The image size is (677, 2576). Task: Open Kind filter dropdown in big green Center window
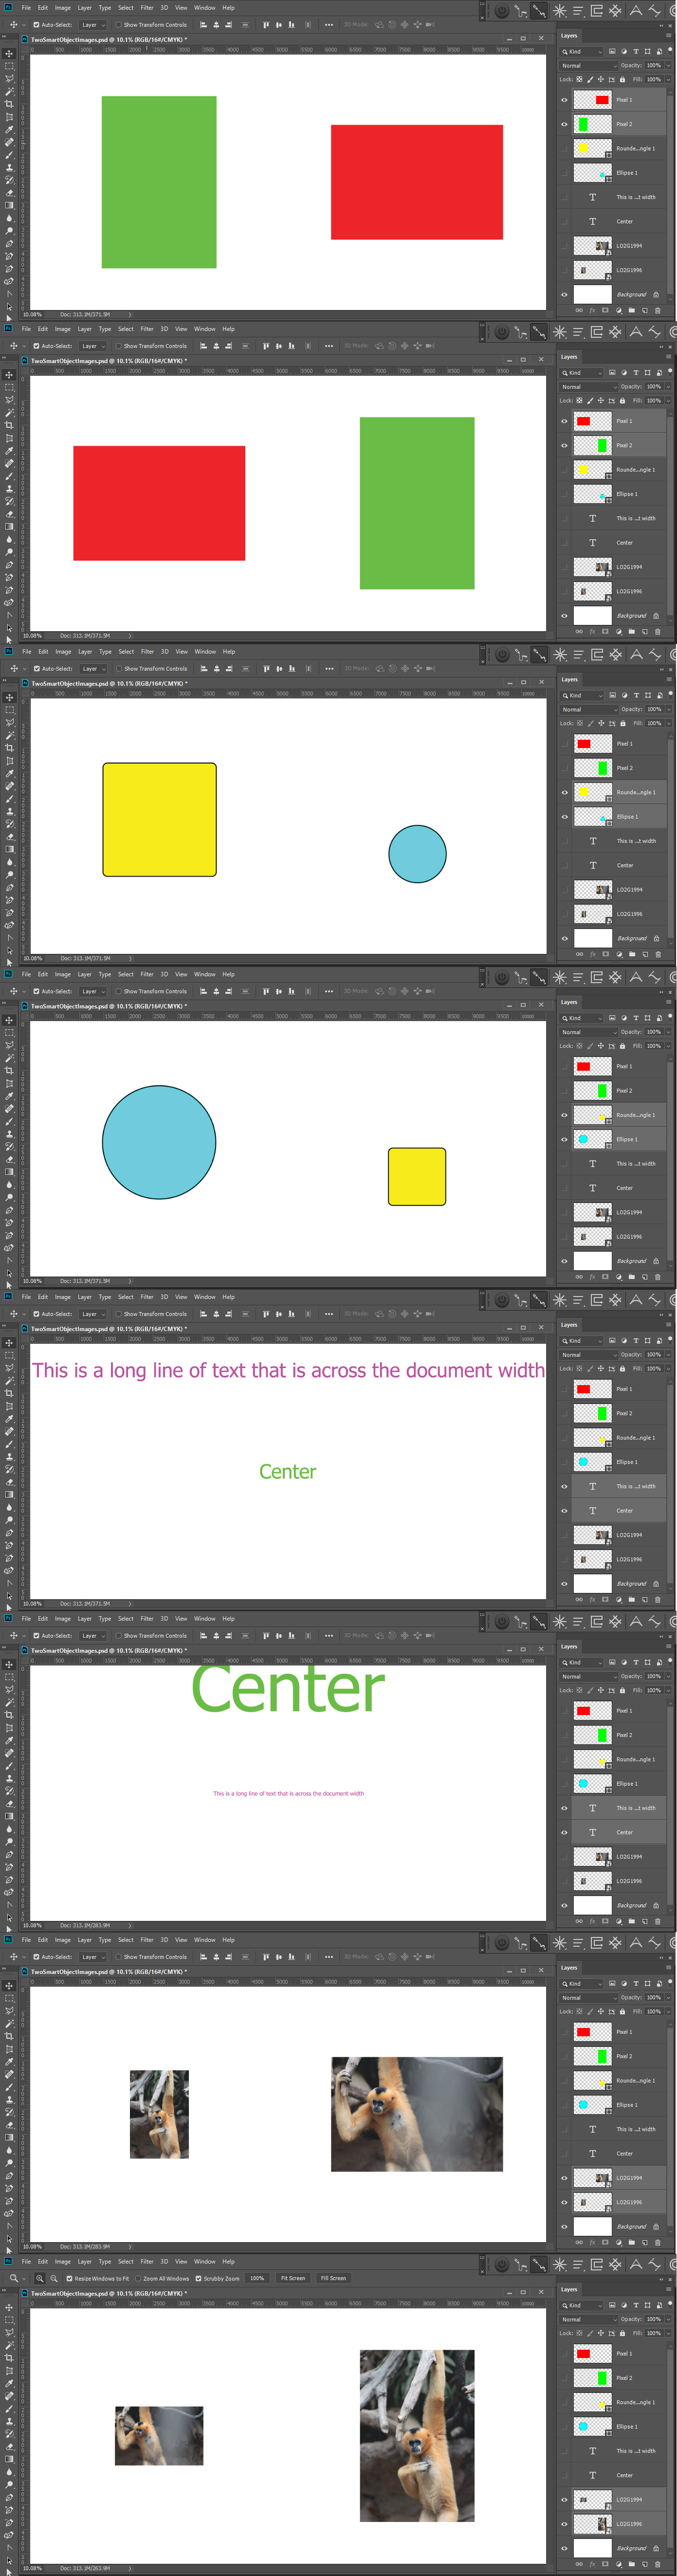coord(582,1663)
